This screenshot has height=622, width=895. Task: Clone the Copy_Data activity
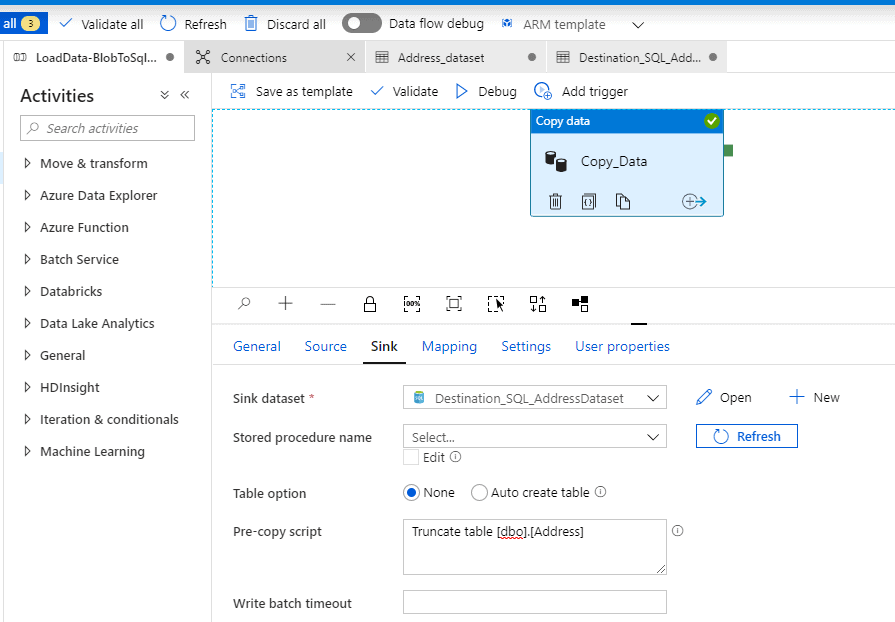[x=623, y=202]
